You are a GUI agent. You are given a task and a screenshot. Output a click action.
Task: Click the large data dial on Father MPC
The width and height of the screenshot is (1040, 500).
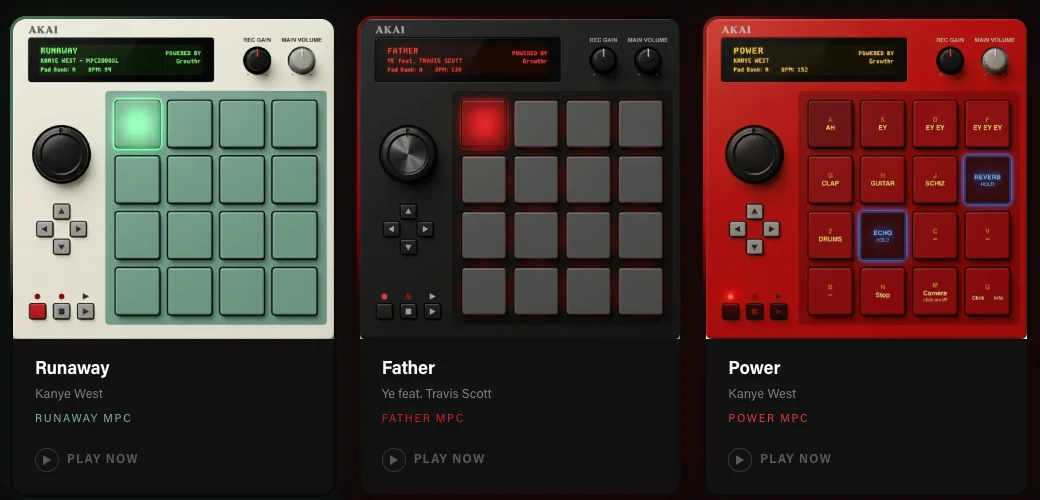[409, 154]
